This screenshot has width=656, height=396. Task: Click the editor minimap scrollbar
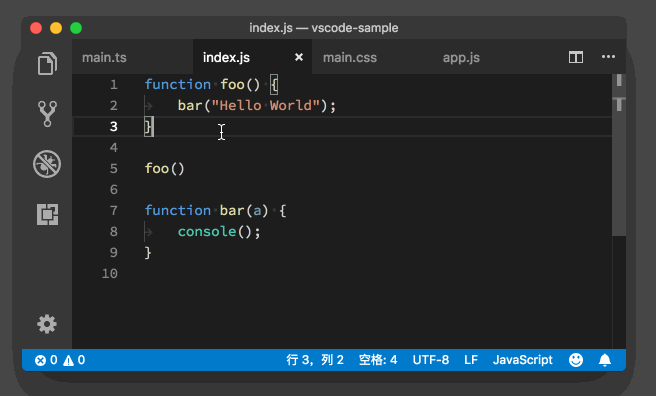click(x=619, y=155)
